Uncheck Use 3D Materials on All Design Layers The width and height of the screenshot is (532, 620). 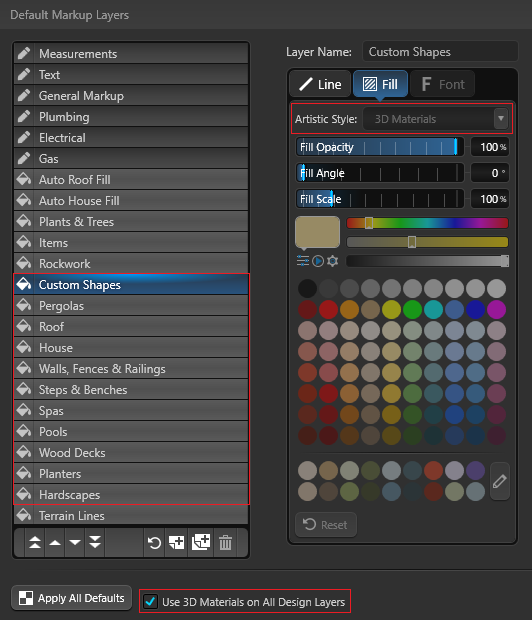[150, 601]
